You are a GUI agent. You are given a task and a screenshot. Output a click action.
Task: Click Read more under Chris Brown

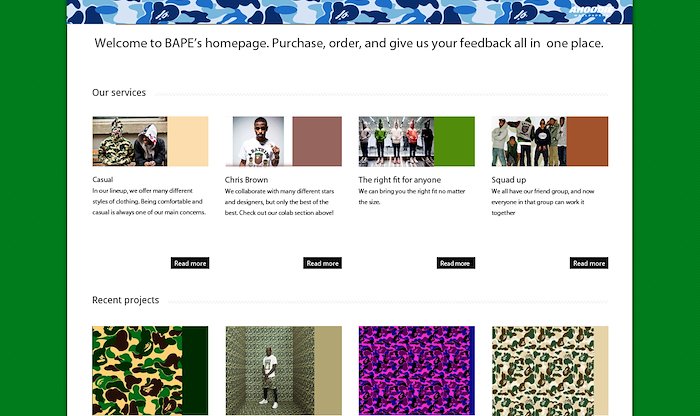(x=322, y=263)
